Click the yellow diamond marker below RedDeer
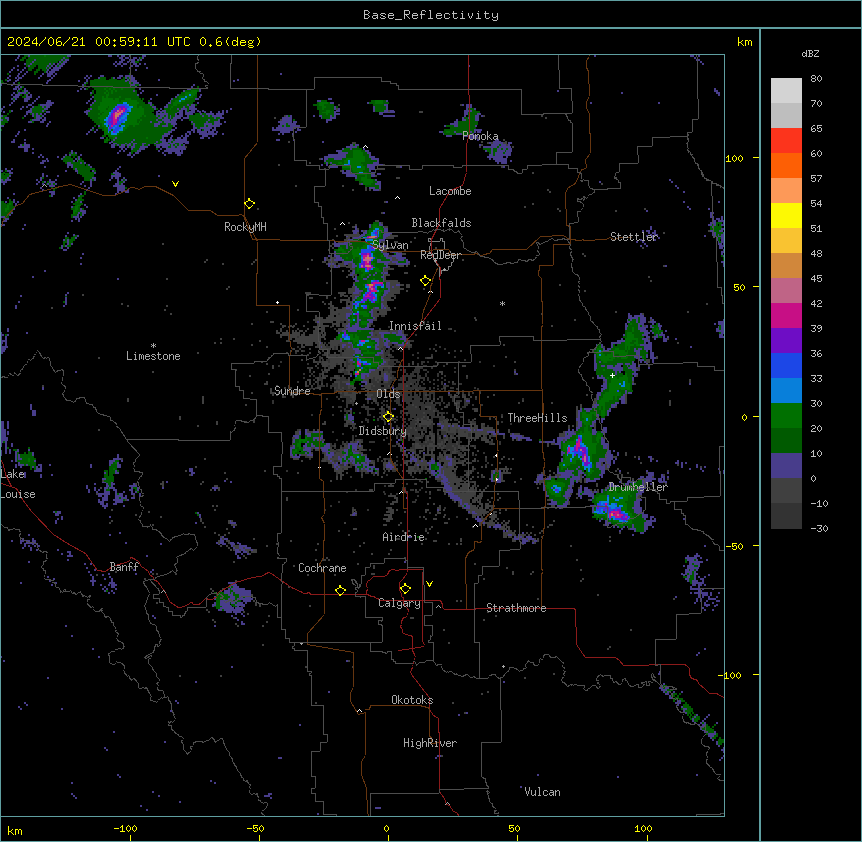Image resolution: width=862 pixels, height=842 pixels. [426, 281]
